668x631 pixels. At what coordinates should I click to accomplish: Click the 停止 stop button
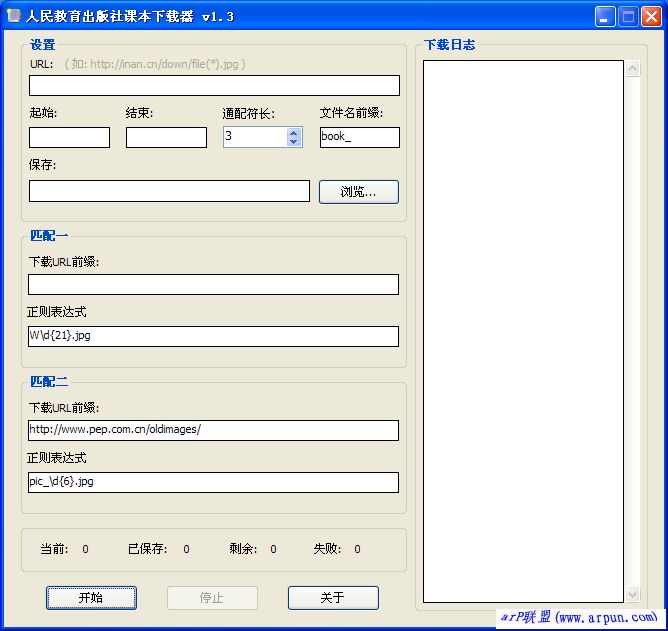tap(212, 598)
